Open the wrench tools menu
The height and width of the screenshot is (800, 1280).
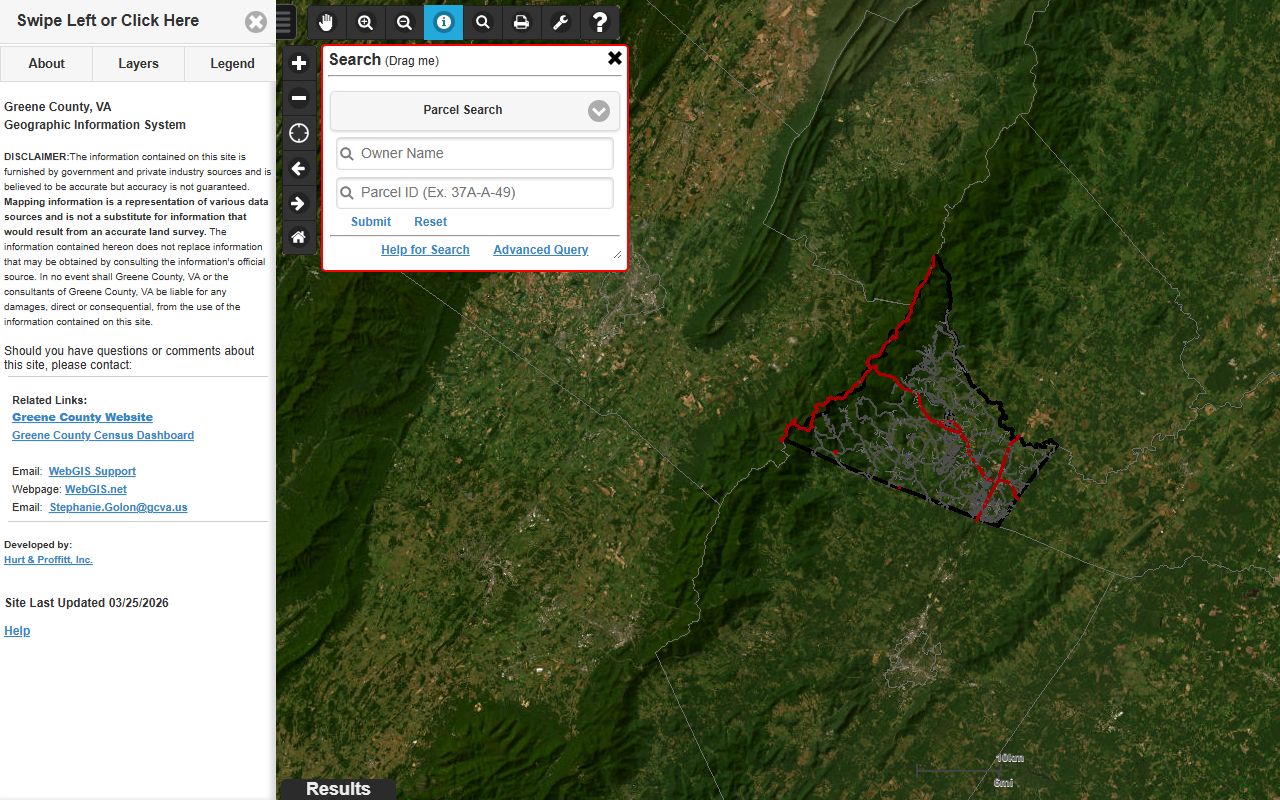click(x=560, y=22)
